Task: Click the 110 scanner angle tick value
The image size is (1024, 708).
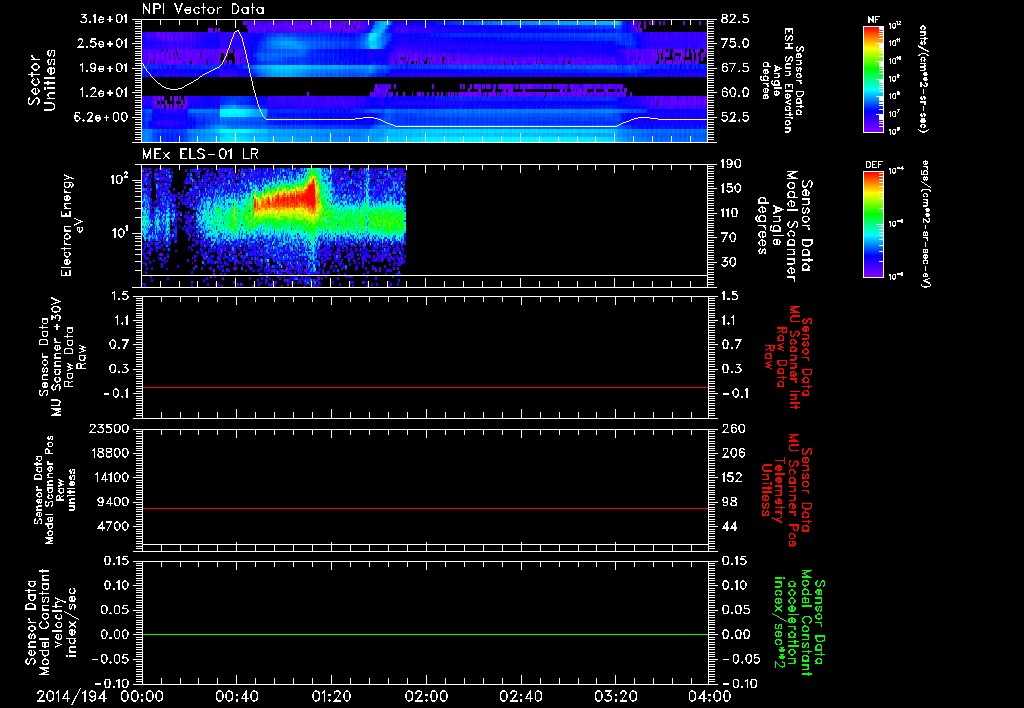Action: (731, 213)
